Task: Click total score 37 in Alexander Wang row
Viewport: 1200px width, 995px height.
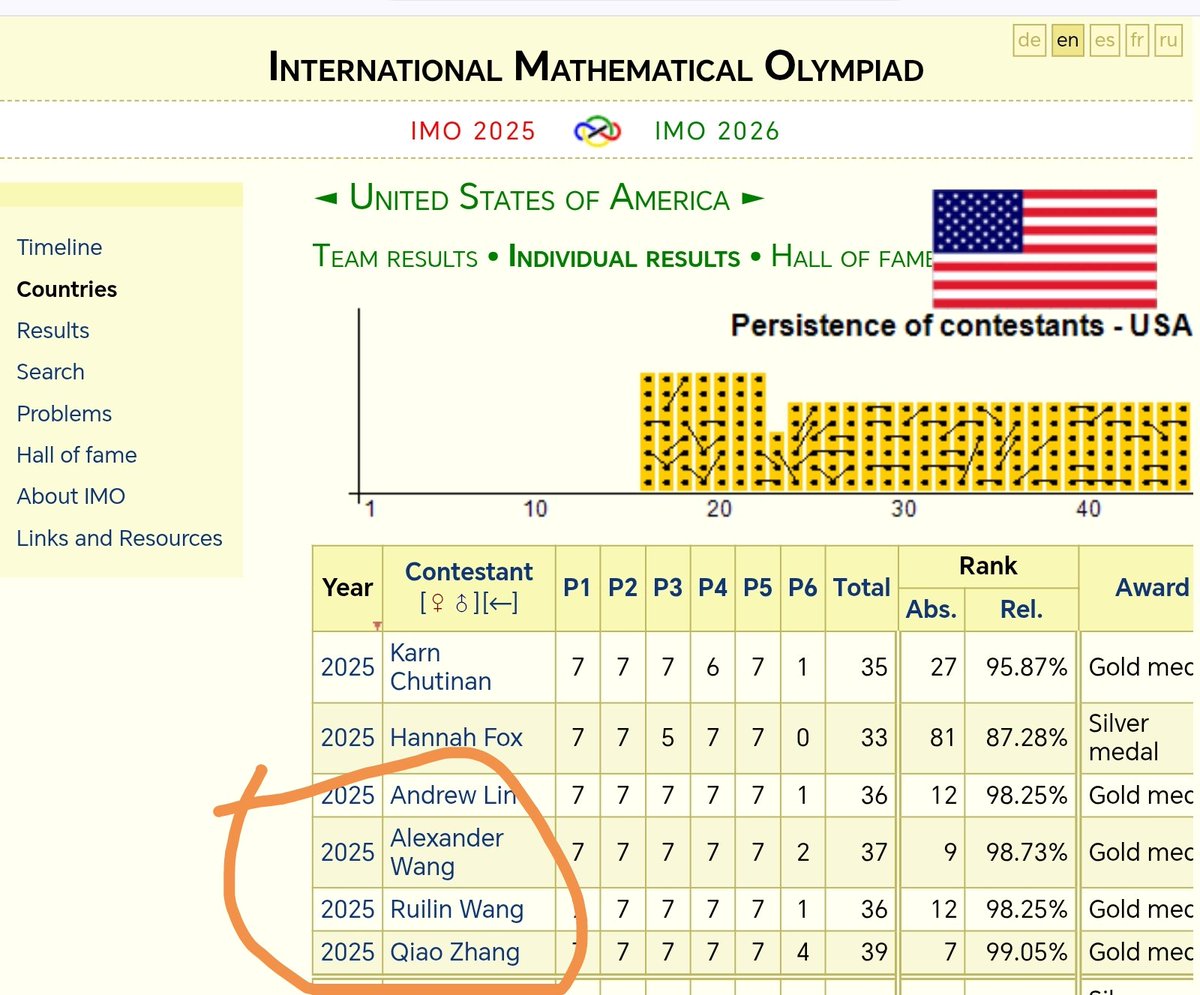Action: coord(874,852)
